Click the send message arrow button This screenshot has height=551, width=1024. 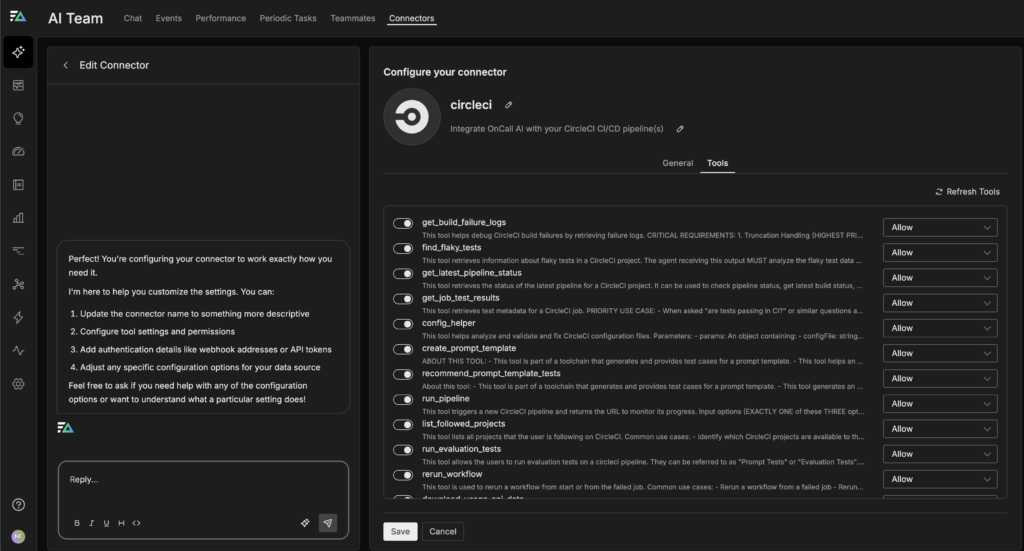328,522
